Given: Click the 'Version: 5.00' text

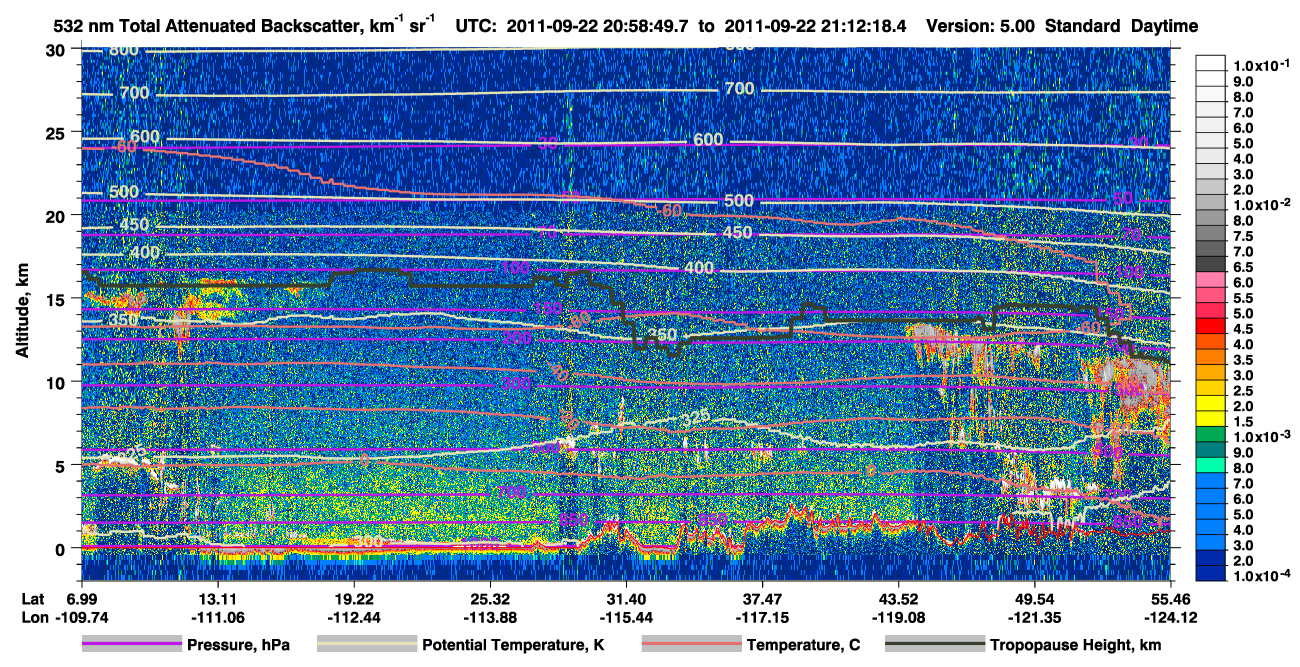Looking at the screenshot, I should point(982,26).
